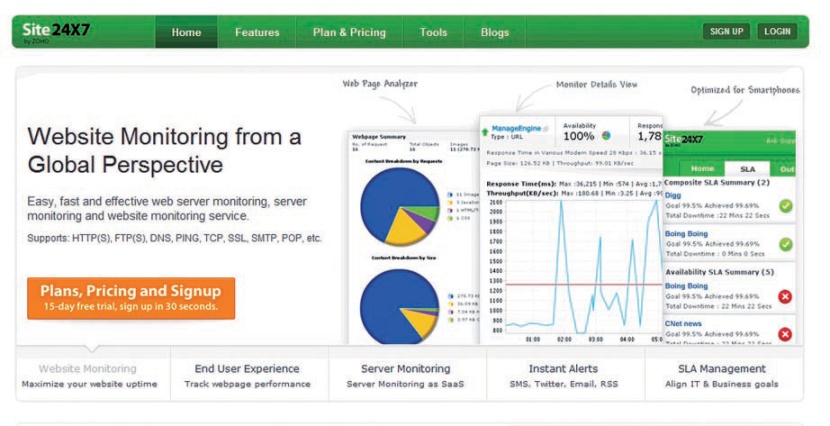Click the 'Webpage Summary' title text
The height and width of the screenshot is (426, 830).
[379, 137]
